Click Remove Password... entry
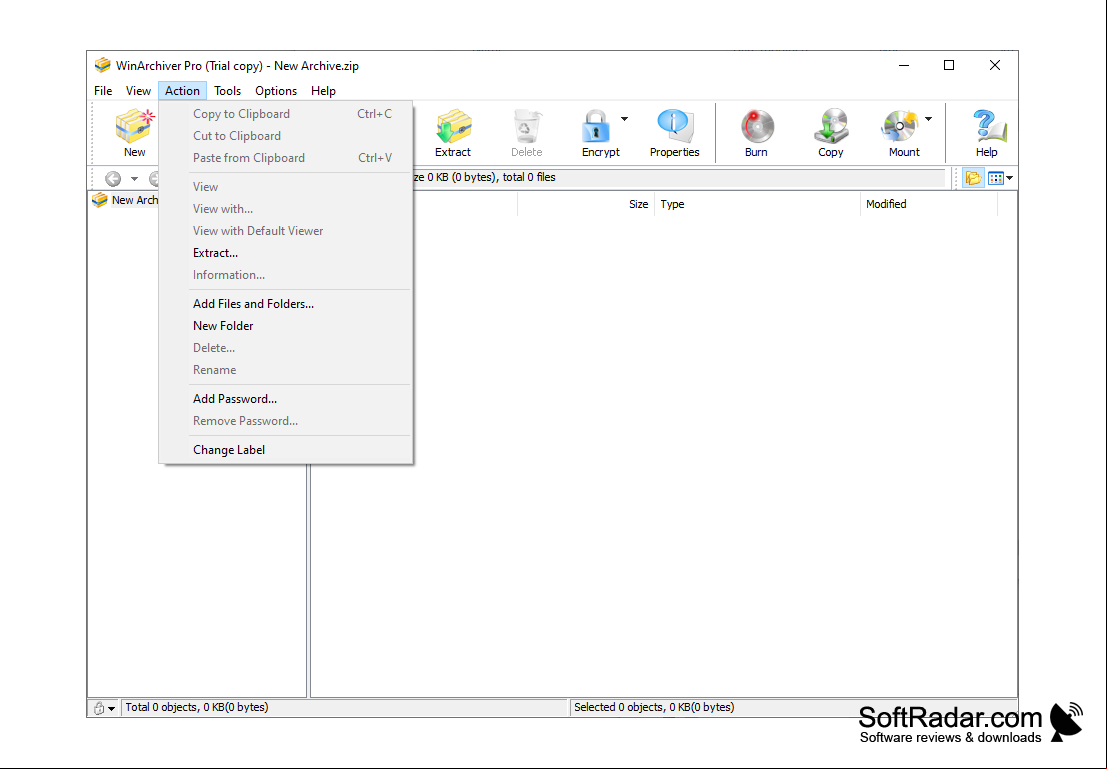 click(x=285, y=421)
